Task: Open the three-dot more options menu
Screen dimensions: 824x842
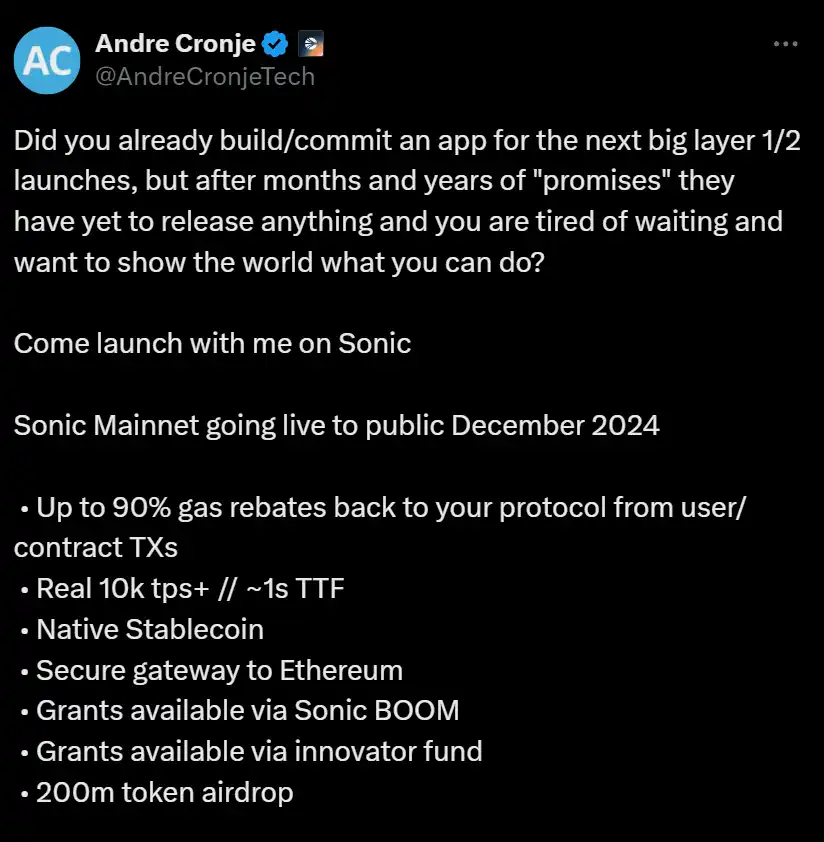Action: [x=785, y=44]
